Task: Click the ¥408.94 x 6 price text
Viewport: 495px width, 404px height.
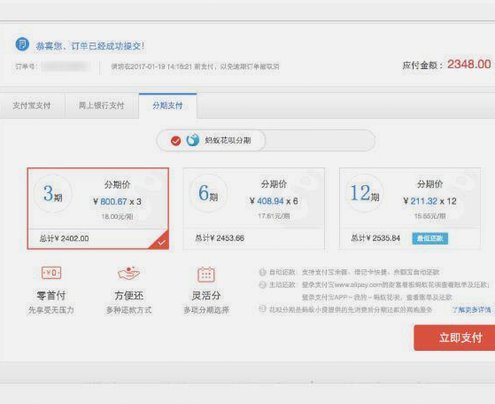Action: (274, 201)
